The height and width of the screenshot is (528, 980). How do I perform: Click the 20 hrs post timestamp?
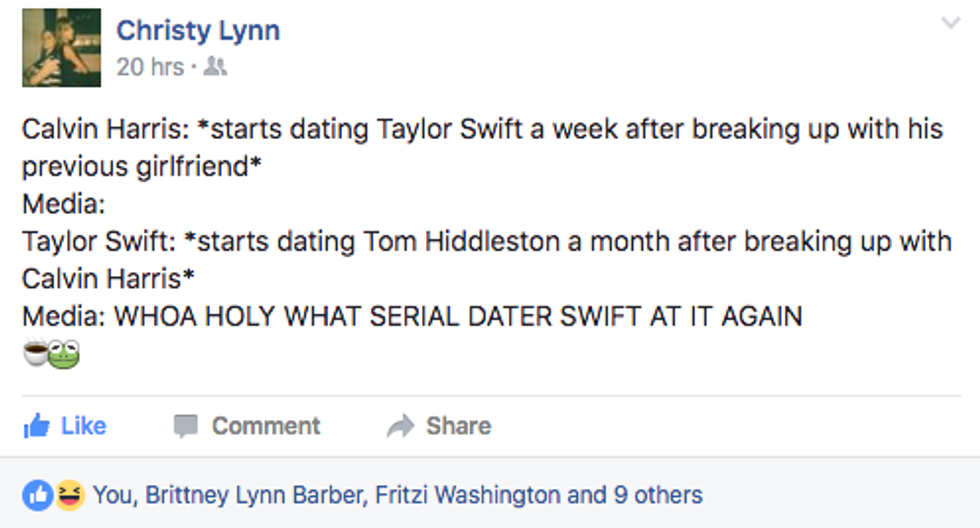[x=150, y=67]
